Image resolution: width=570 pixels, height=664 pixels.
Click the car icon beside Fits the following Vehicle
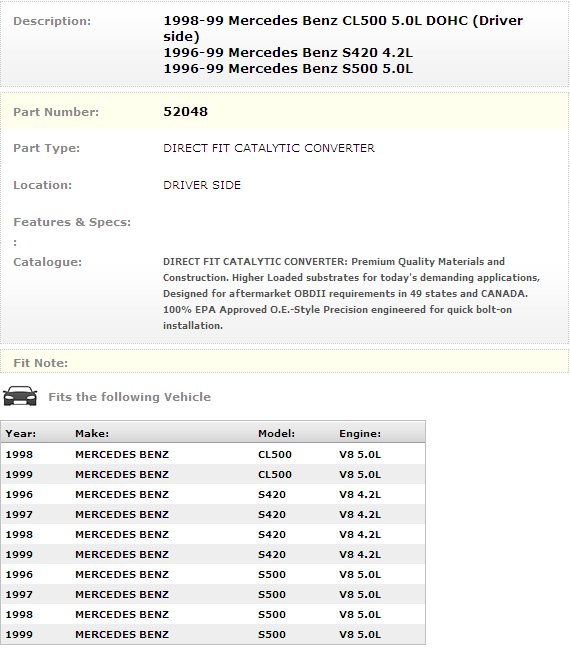point(20,396)
